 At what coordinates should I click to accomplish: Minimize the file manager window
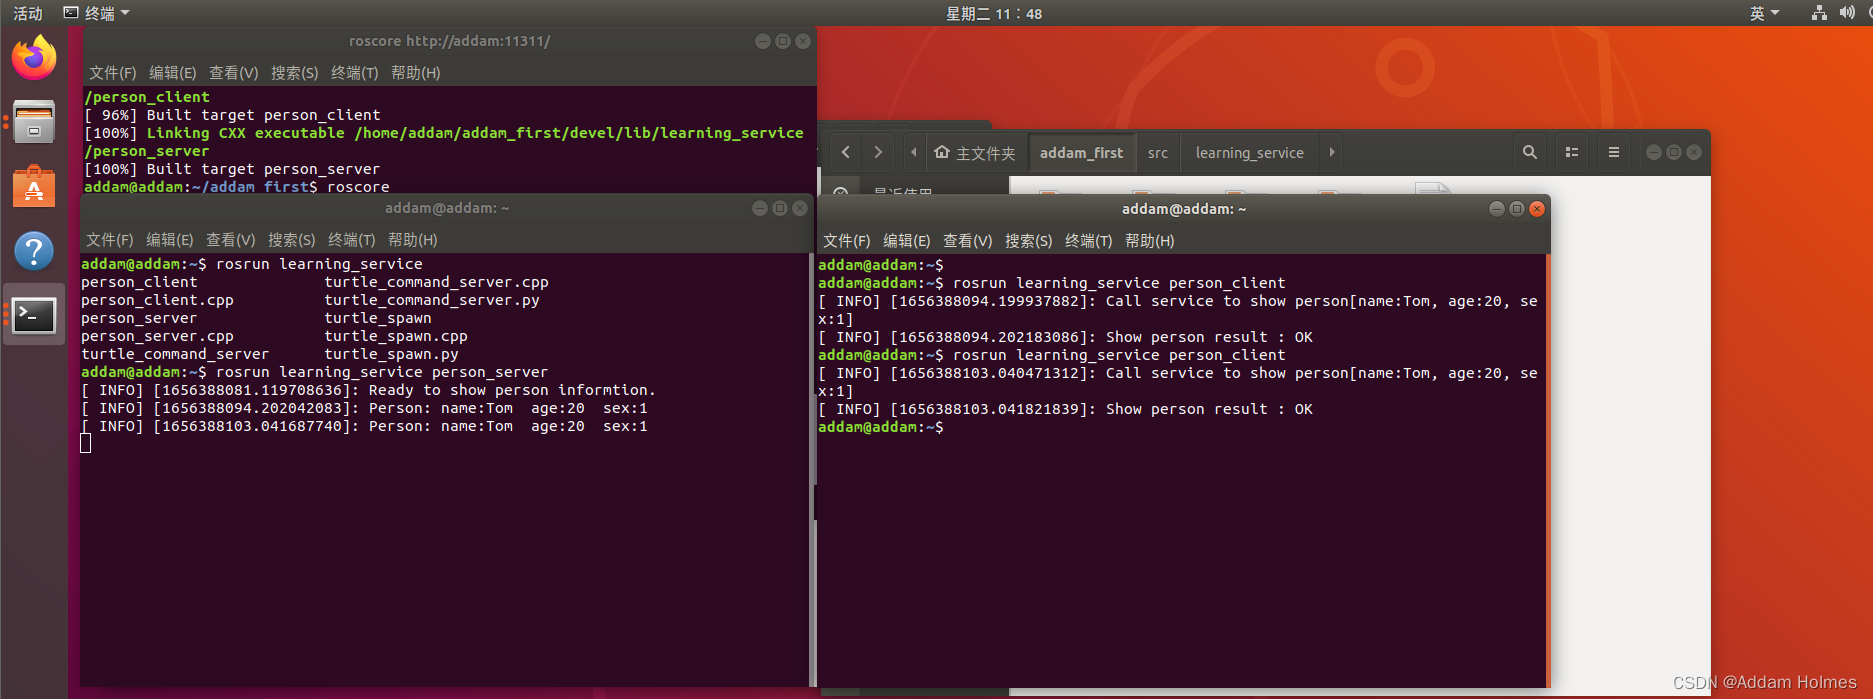pyautogui.click(x=1654, y=152)
